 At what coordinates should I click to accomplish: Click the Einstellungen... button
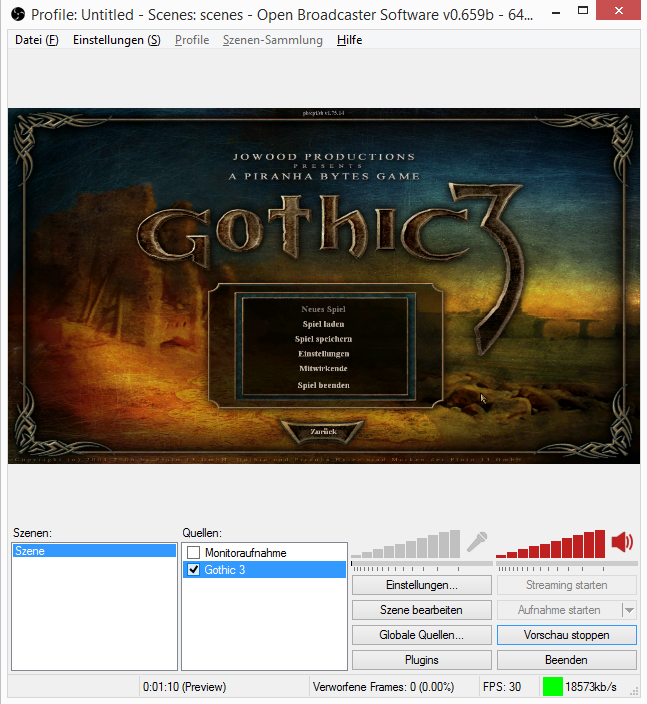point(422,585)
